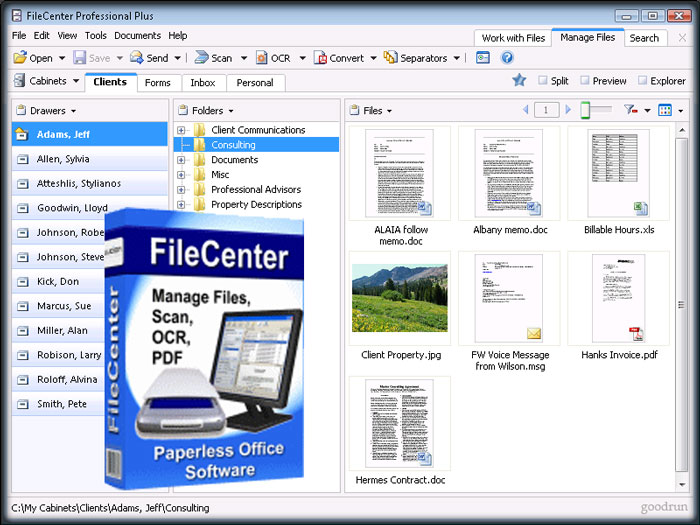Click the OCR document icon
Viewport: 700px width, 525px height.
click(262, 58)
